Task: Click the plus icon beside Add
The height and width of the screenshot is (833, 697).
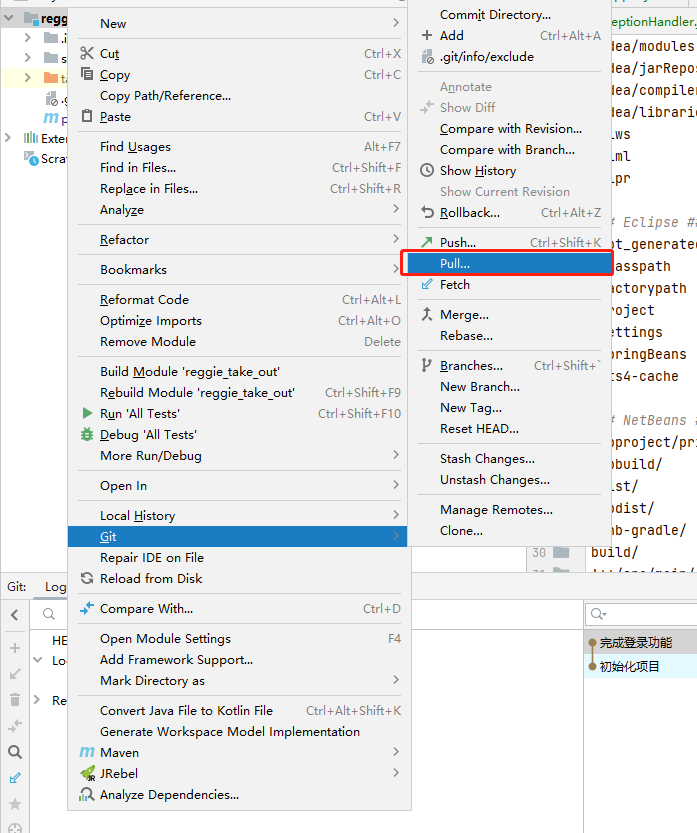Action: [427, 36]
